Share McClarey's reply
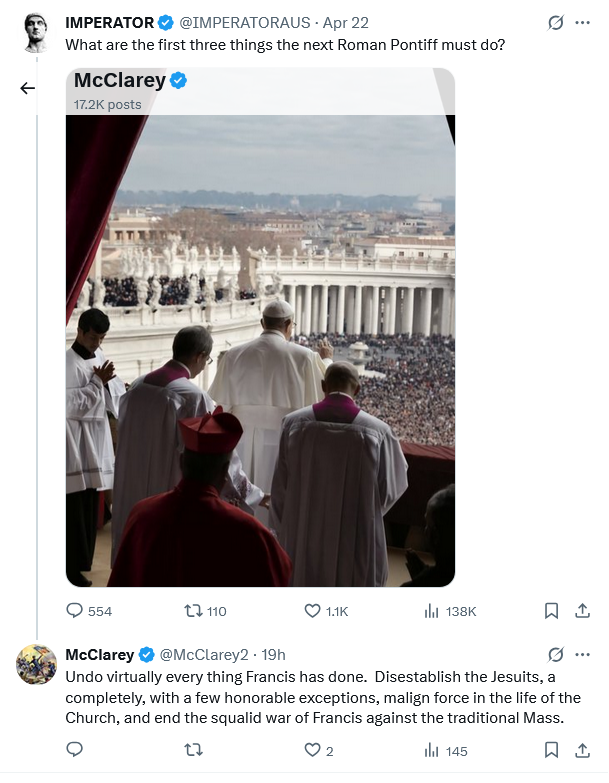 point(582,750)
